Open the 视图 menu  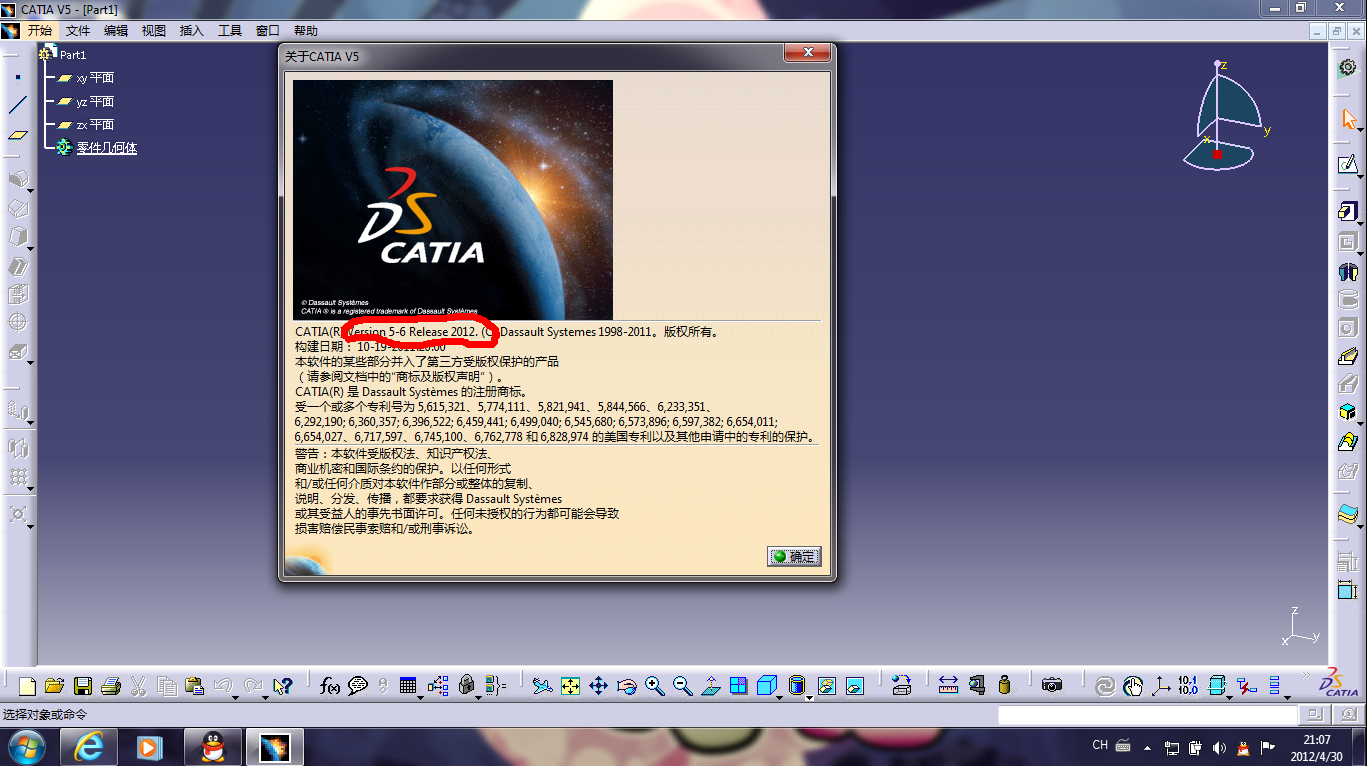154,31
